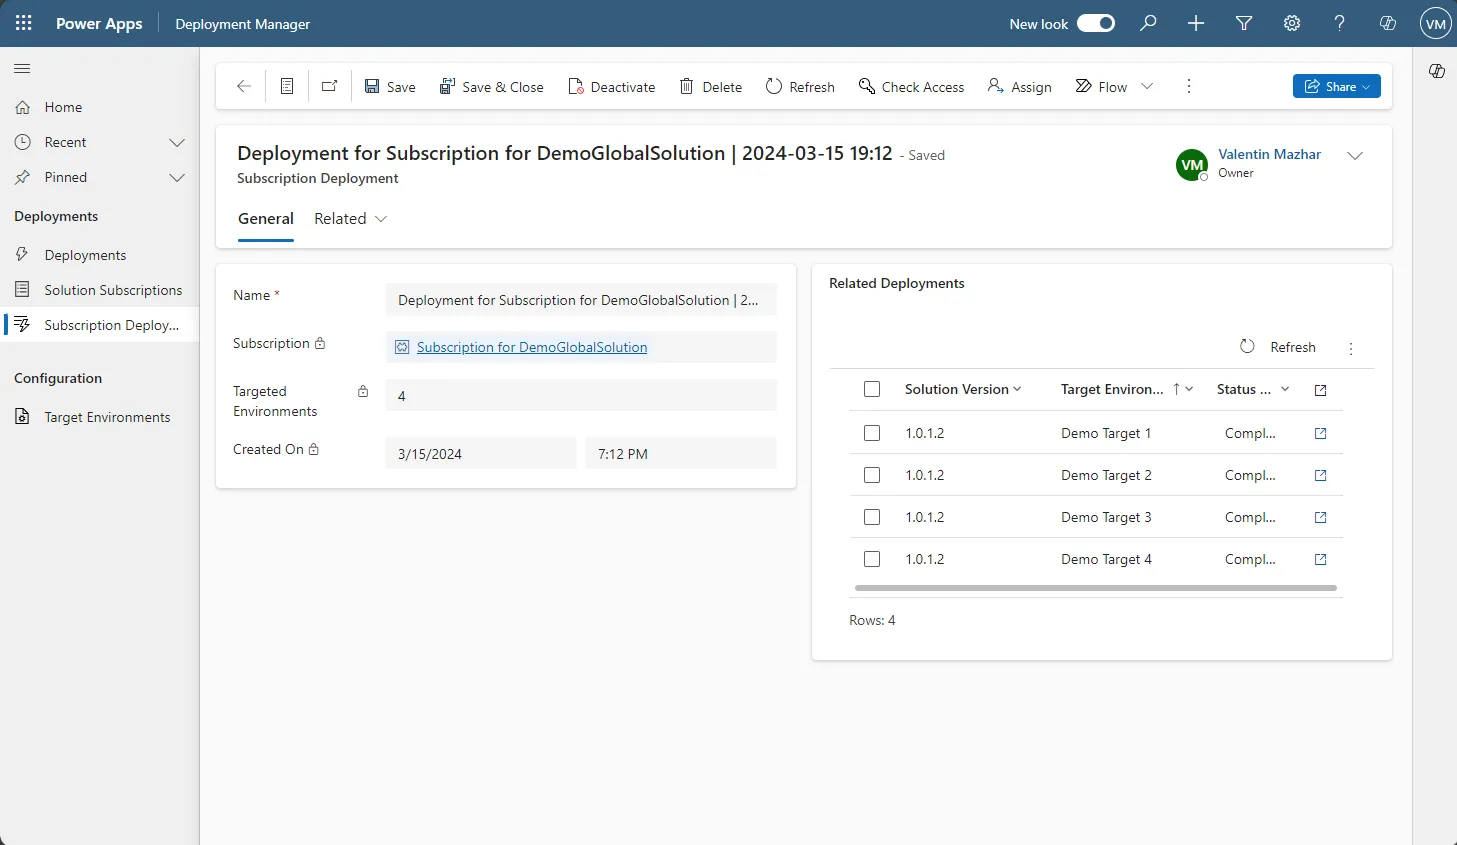Delete this deployment record

(x=711, y=87)
